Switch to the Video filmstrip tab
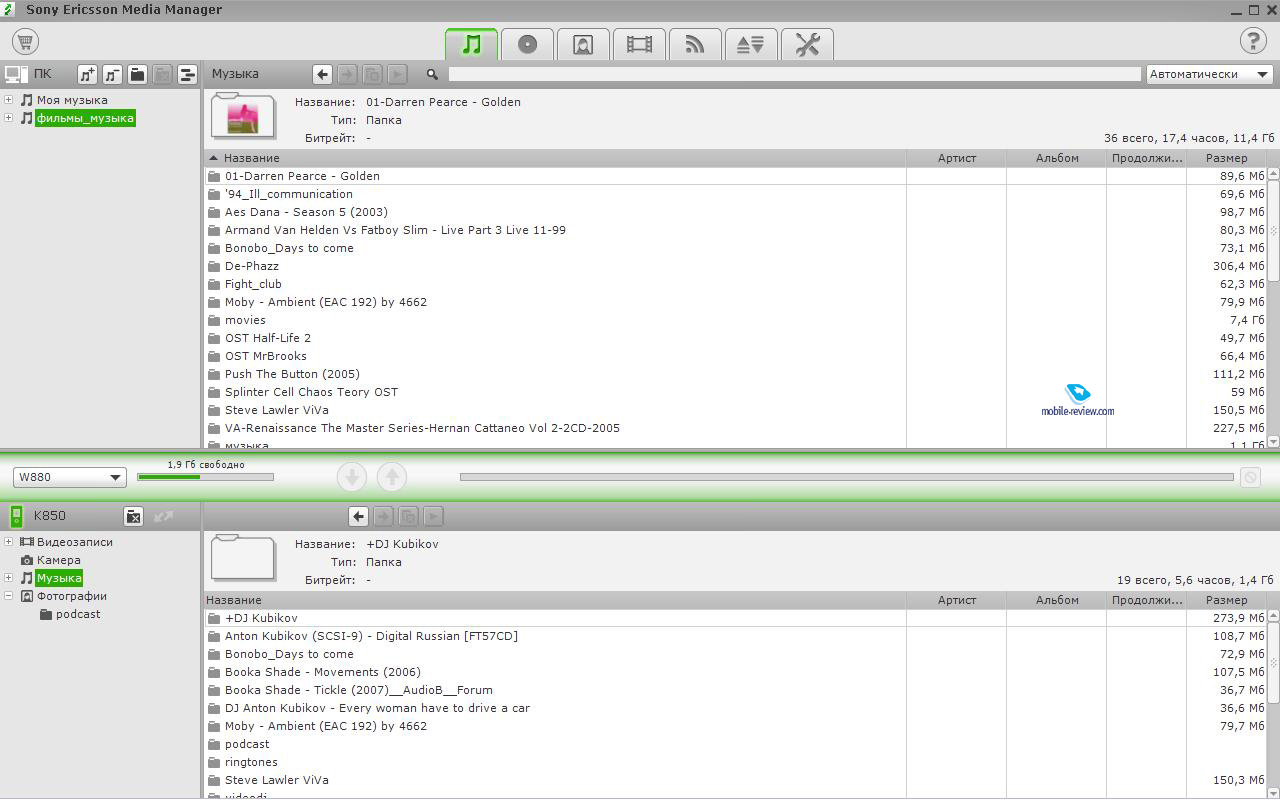Viewport: 1280px width, 800px height. (639, 44)
